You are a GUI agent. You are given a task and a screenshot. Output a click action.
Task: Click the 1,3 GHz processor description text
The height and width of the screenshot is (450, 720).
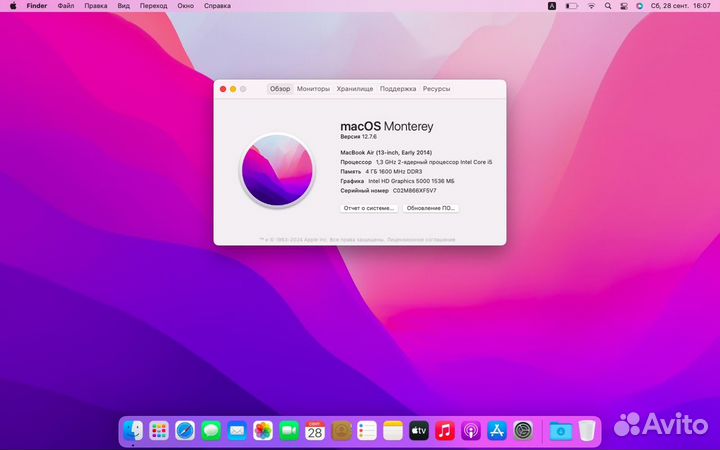coord(434,162)
